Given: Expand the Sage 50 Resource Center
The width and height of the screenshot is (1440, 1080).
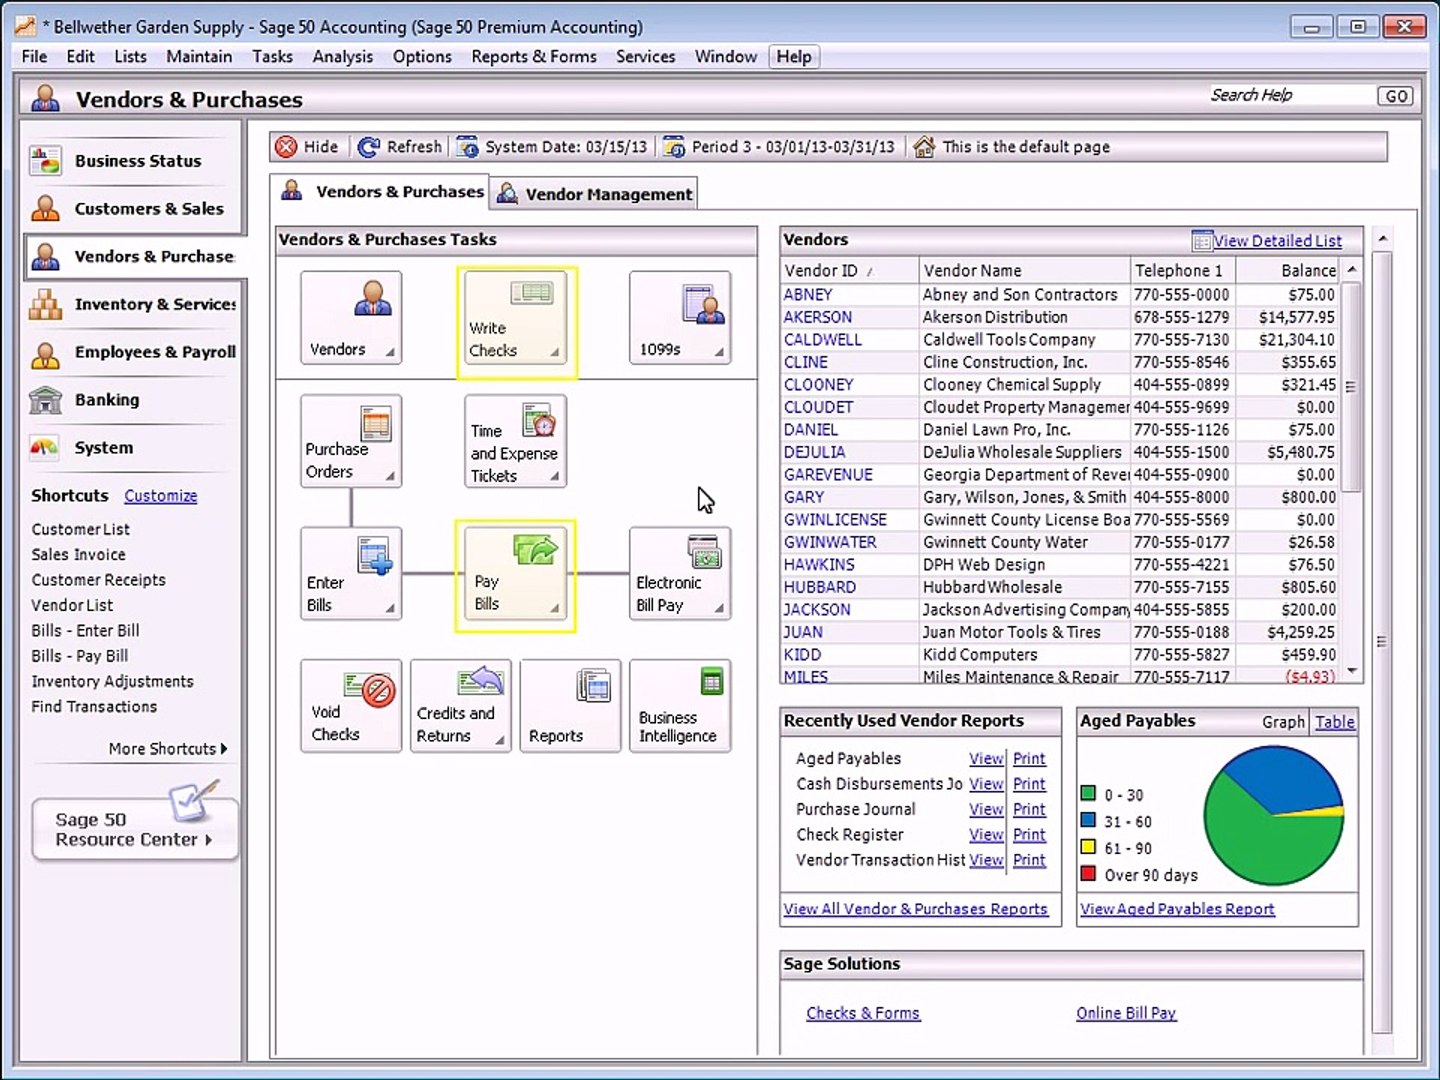Looking at the screenshot, I should [135, 829].
